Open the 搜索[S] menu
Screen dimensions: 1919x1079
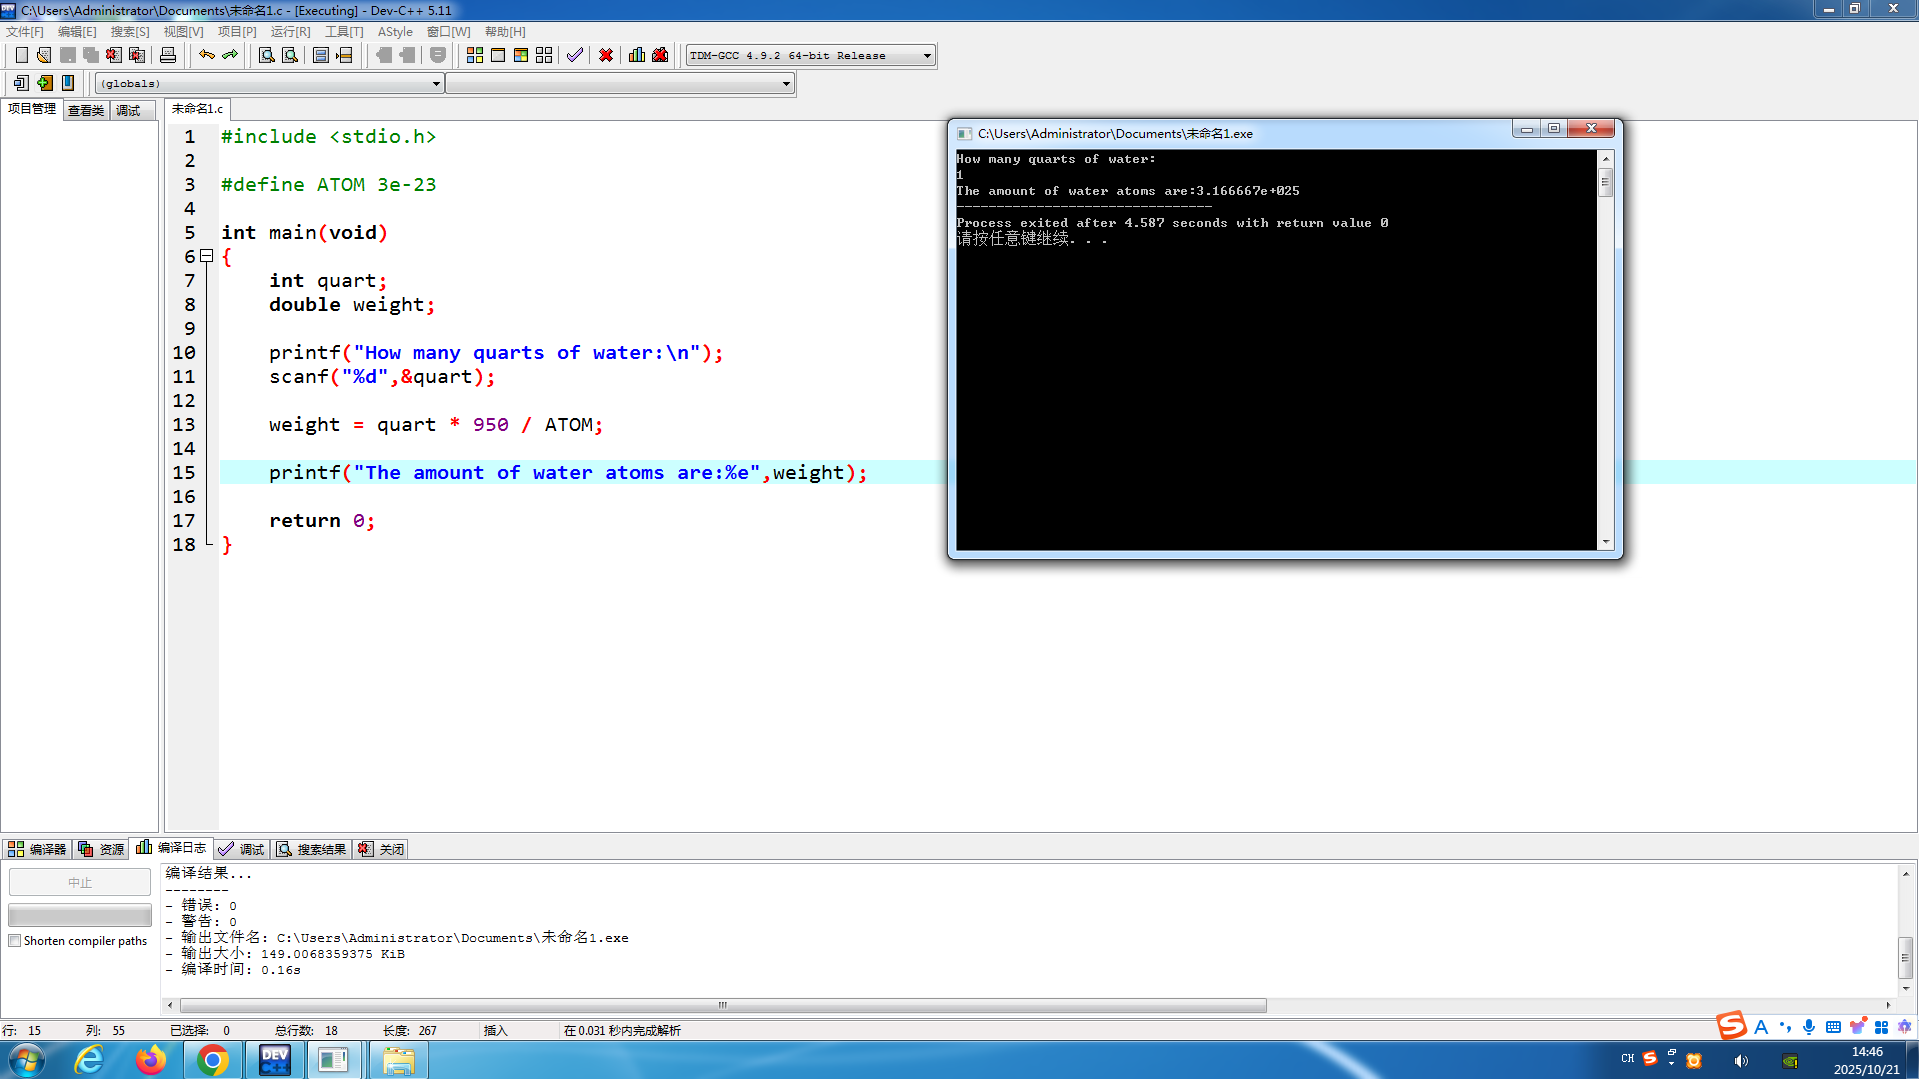[130, 32]
